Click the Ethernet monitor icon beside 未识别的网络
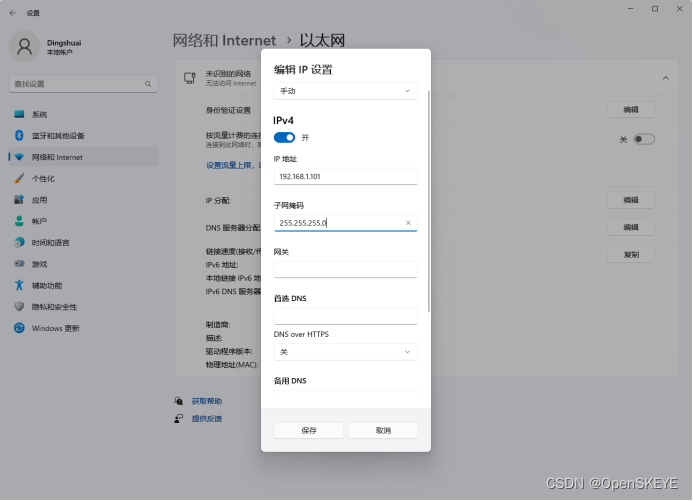Screen dimensions: 693x501 pos(190,78)
